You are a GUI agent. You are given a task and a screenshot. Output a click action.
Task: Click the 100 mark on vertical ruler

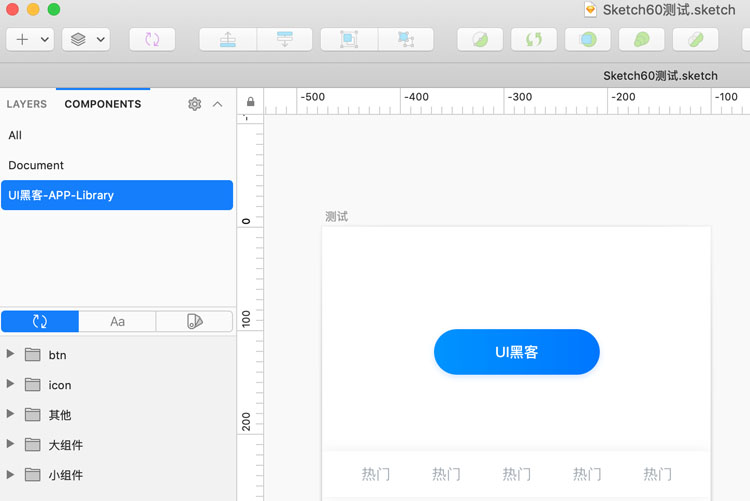pos(246,319)
